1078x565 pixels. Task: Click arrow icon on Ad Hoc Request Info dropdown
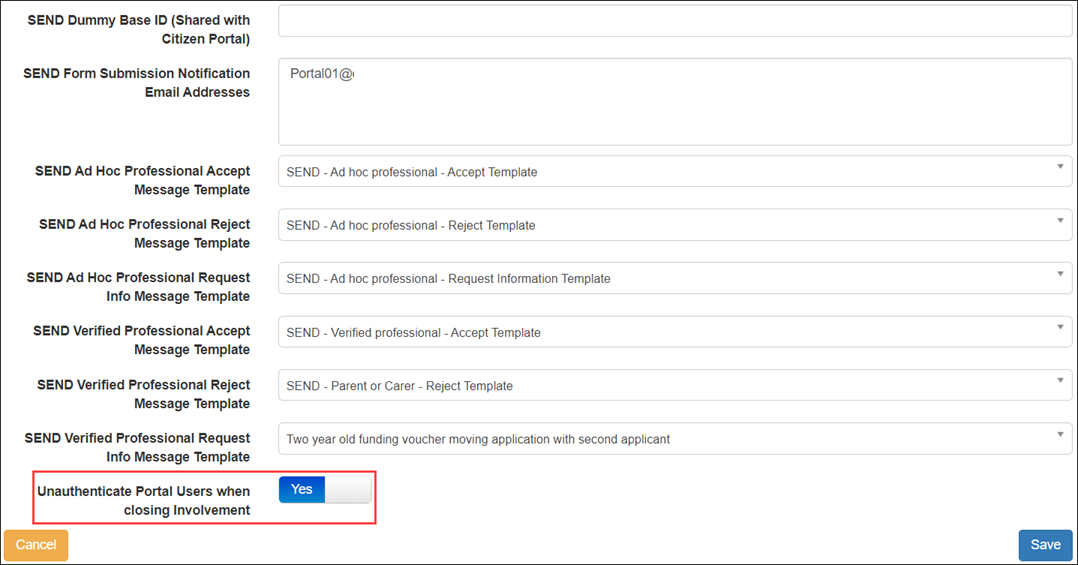[1060, 274]
